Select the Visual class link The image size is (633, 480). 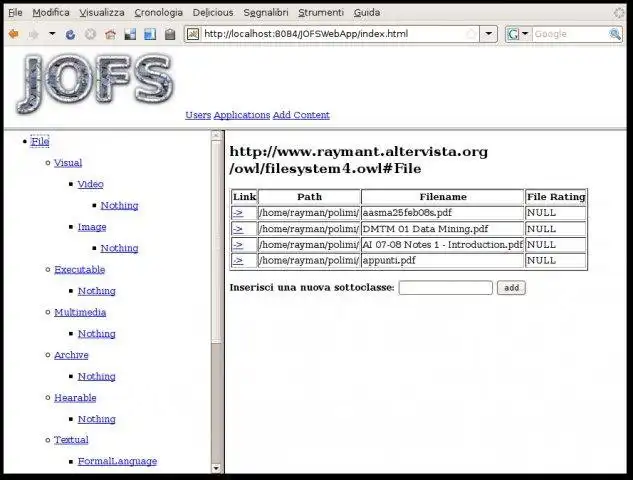(x=68, y=163)
